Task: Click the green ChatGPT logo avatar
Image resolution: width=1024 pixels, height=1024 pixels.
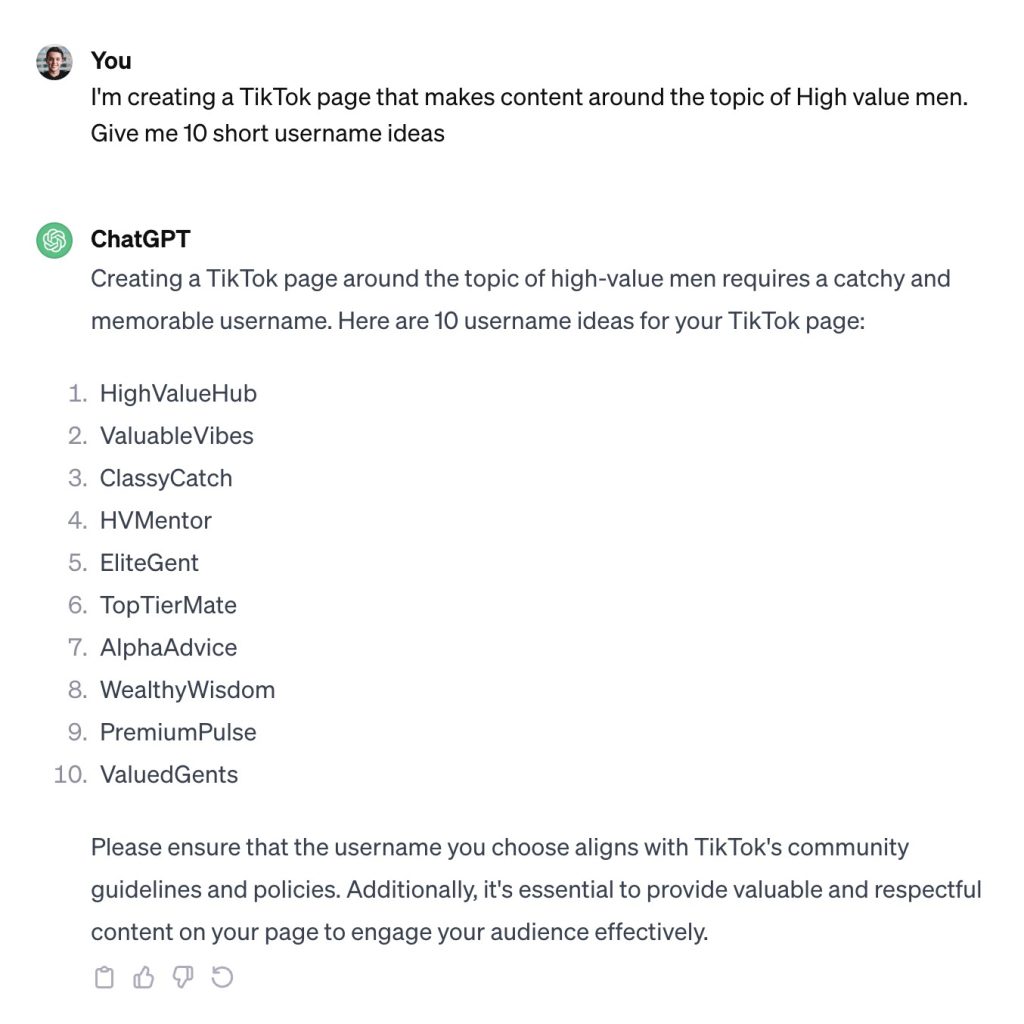Action: pyautogui.click(x=54, y=240)
